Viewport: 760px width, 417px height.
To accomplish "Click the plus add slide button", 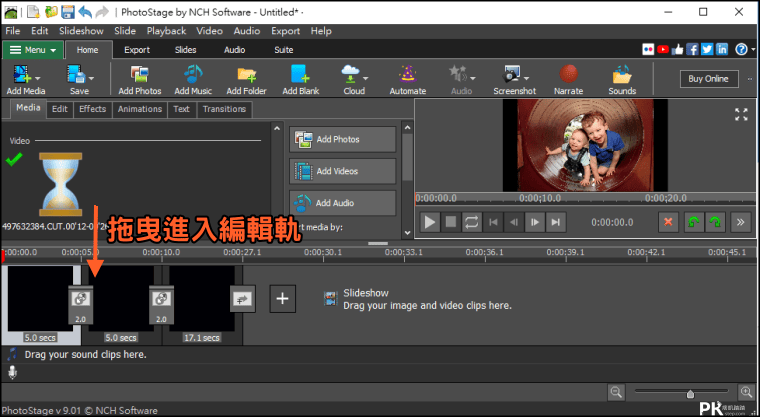I will [283, 299].
